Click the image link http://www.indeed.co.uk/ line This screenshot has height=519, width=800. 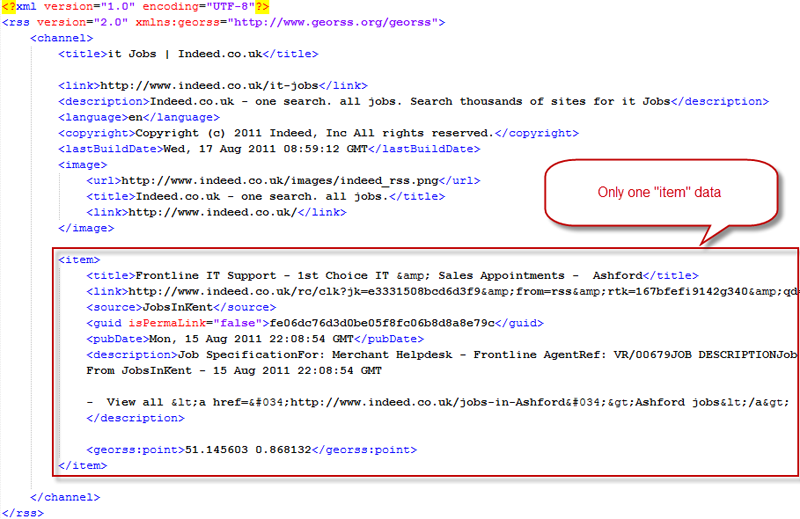click(x=216, y=212)
